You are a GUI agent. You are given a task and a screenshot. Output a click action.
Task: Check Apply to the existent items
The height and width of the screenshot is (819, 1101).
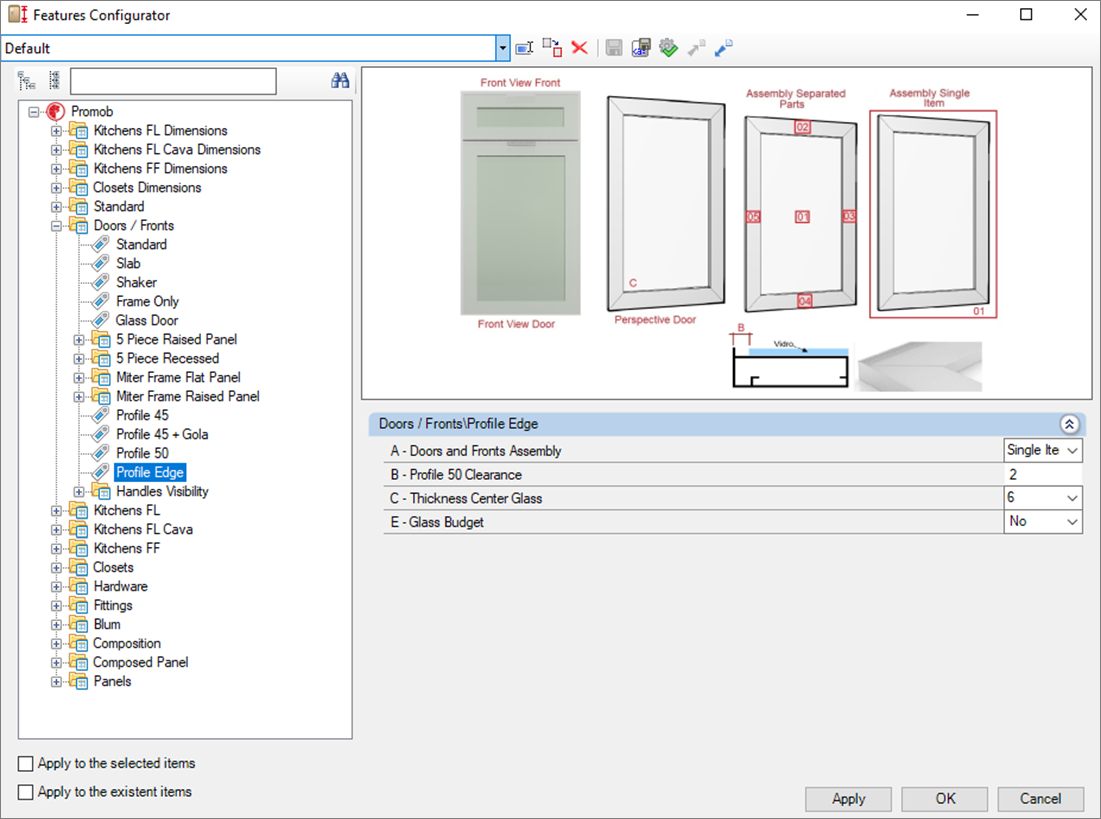(x=26, y=792)
